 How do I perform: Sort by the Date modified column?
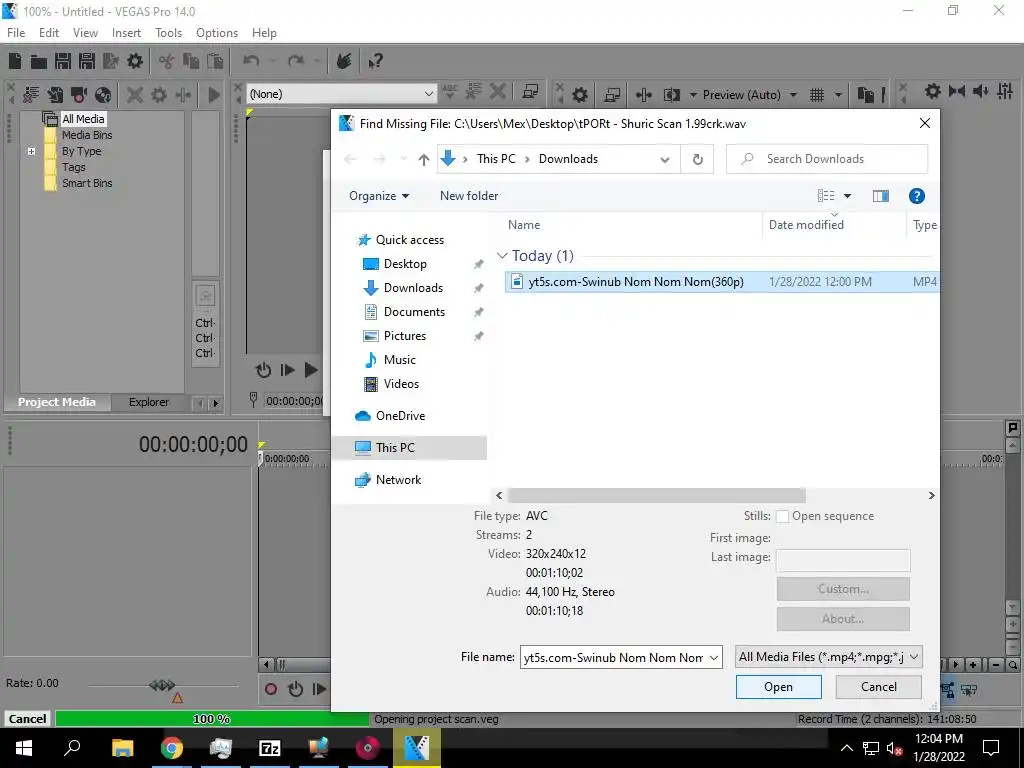pyautogui.click(x=806, y=225)
